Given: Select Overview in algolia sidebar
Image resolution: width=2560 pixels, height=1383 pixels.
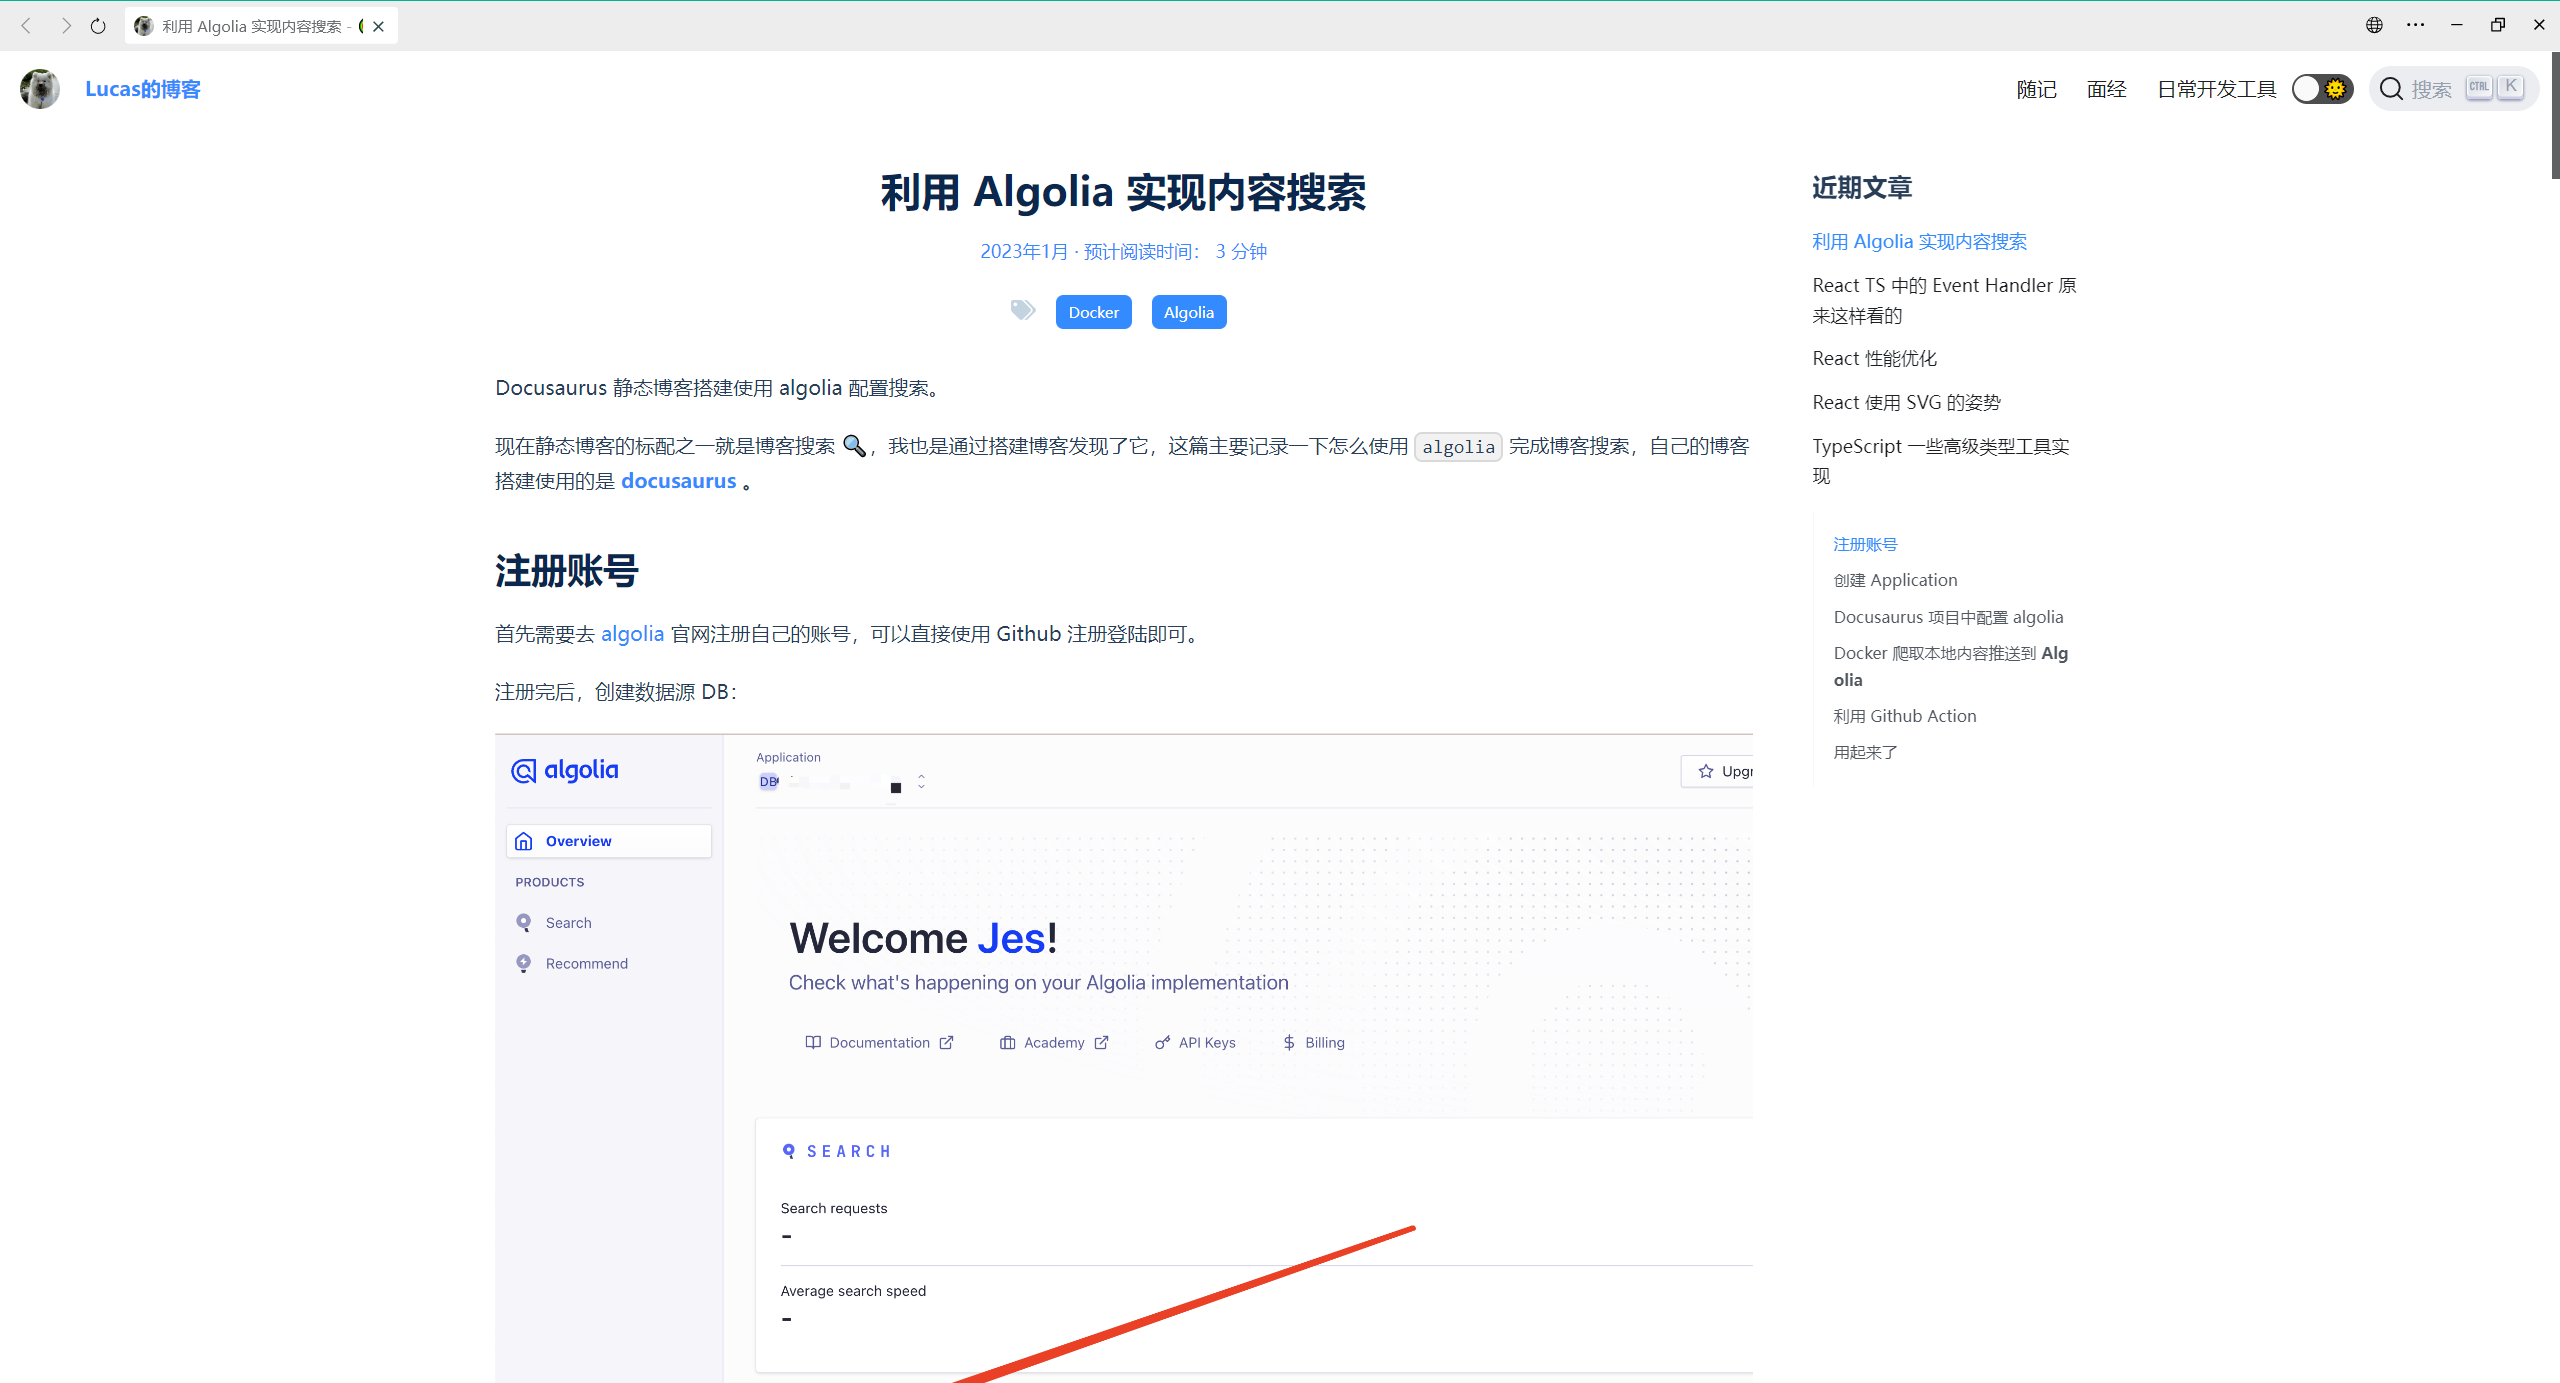Looking at the screenshot, I should [x=609, y=841].
